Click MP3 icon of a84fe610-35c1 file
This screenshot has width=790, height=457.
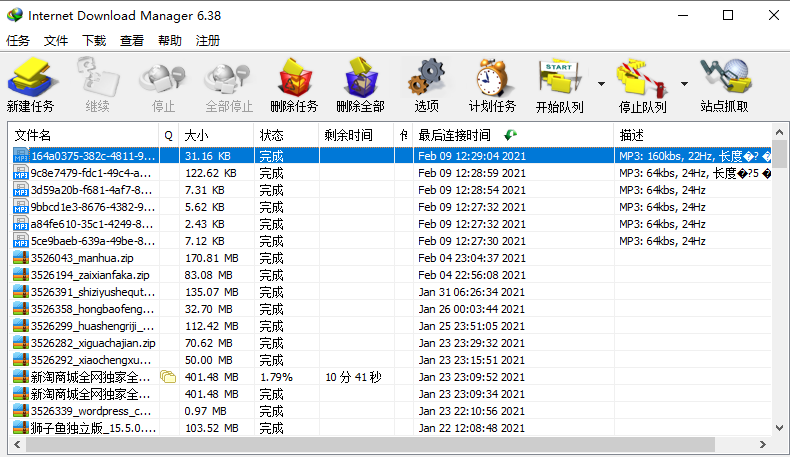point(21,224)
